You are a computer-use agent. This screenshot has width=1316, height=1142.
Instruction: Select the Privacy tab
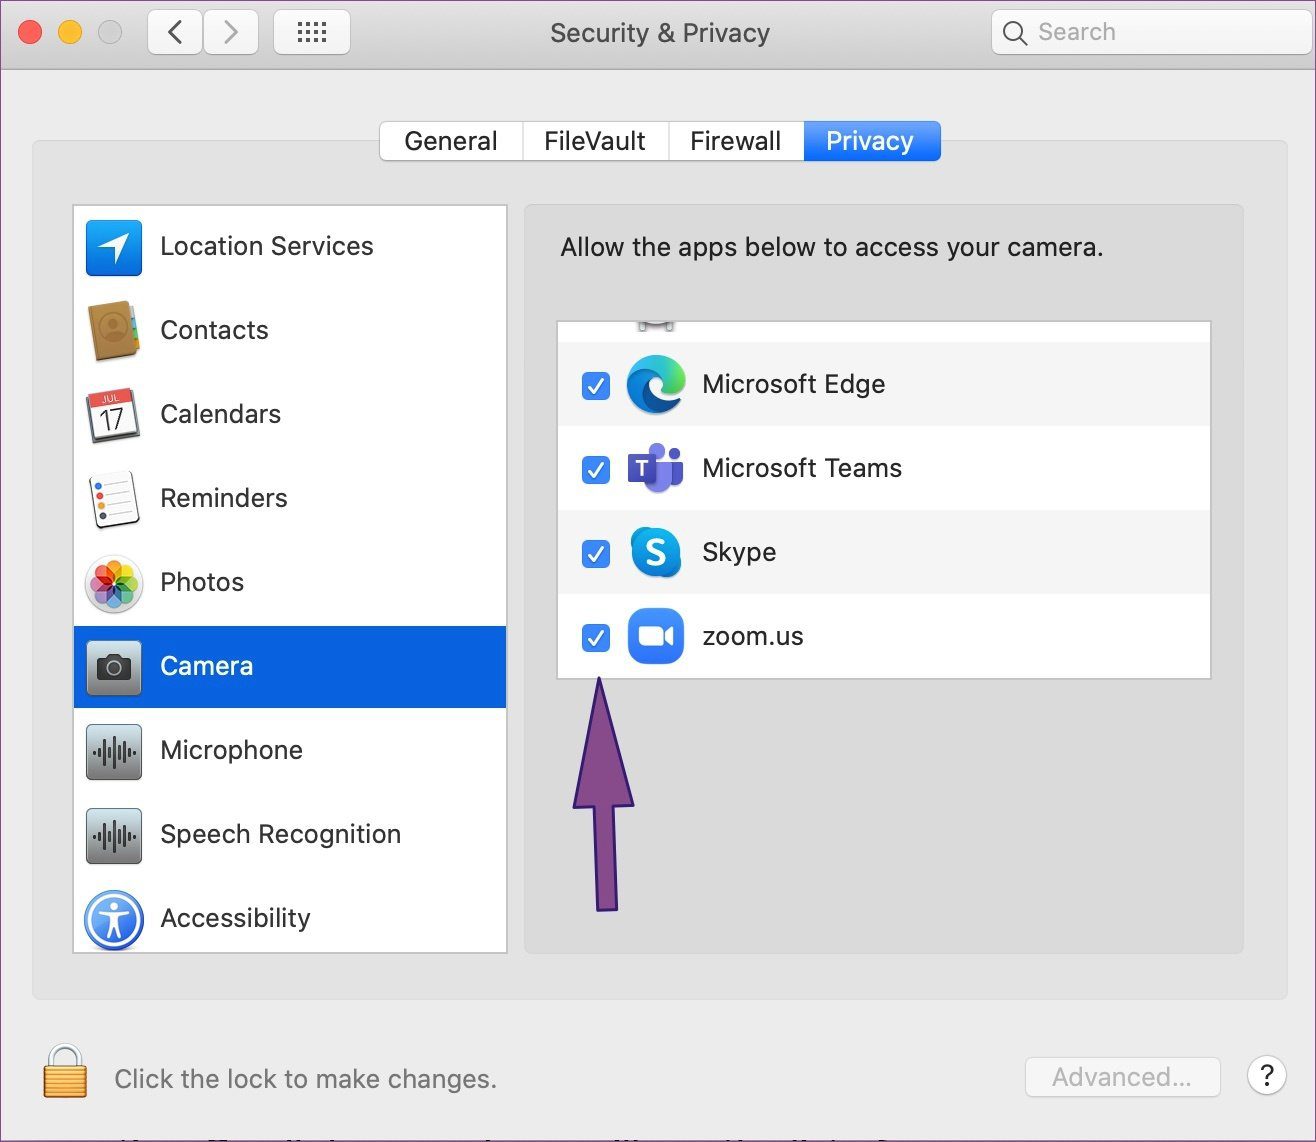pos(871,141)
